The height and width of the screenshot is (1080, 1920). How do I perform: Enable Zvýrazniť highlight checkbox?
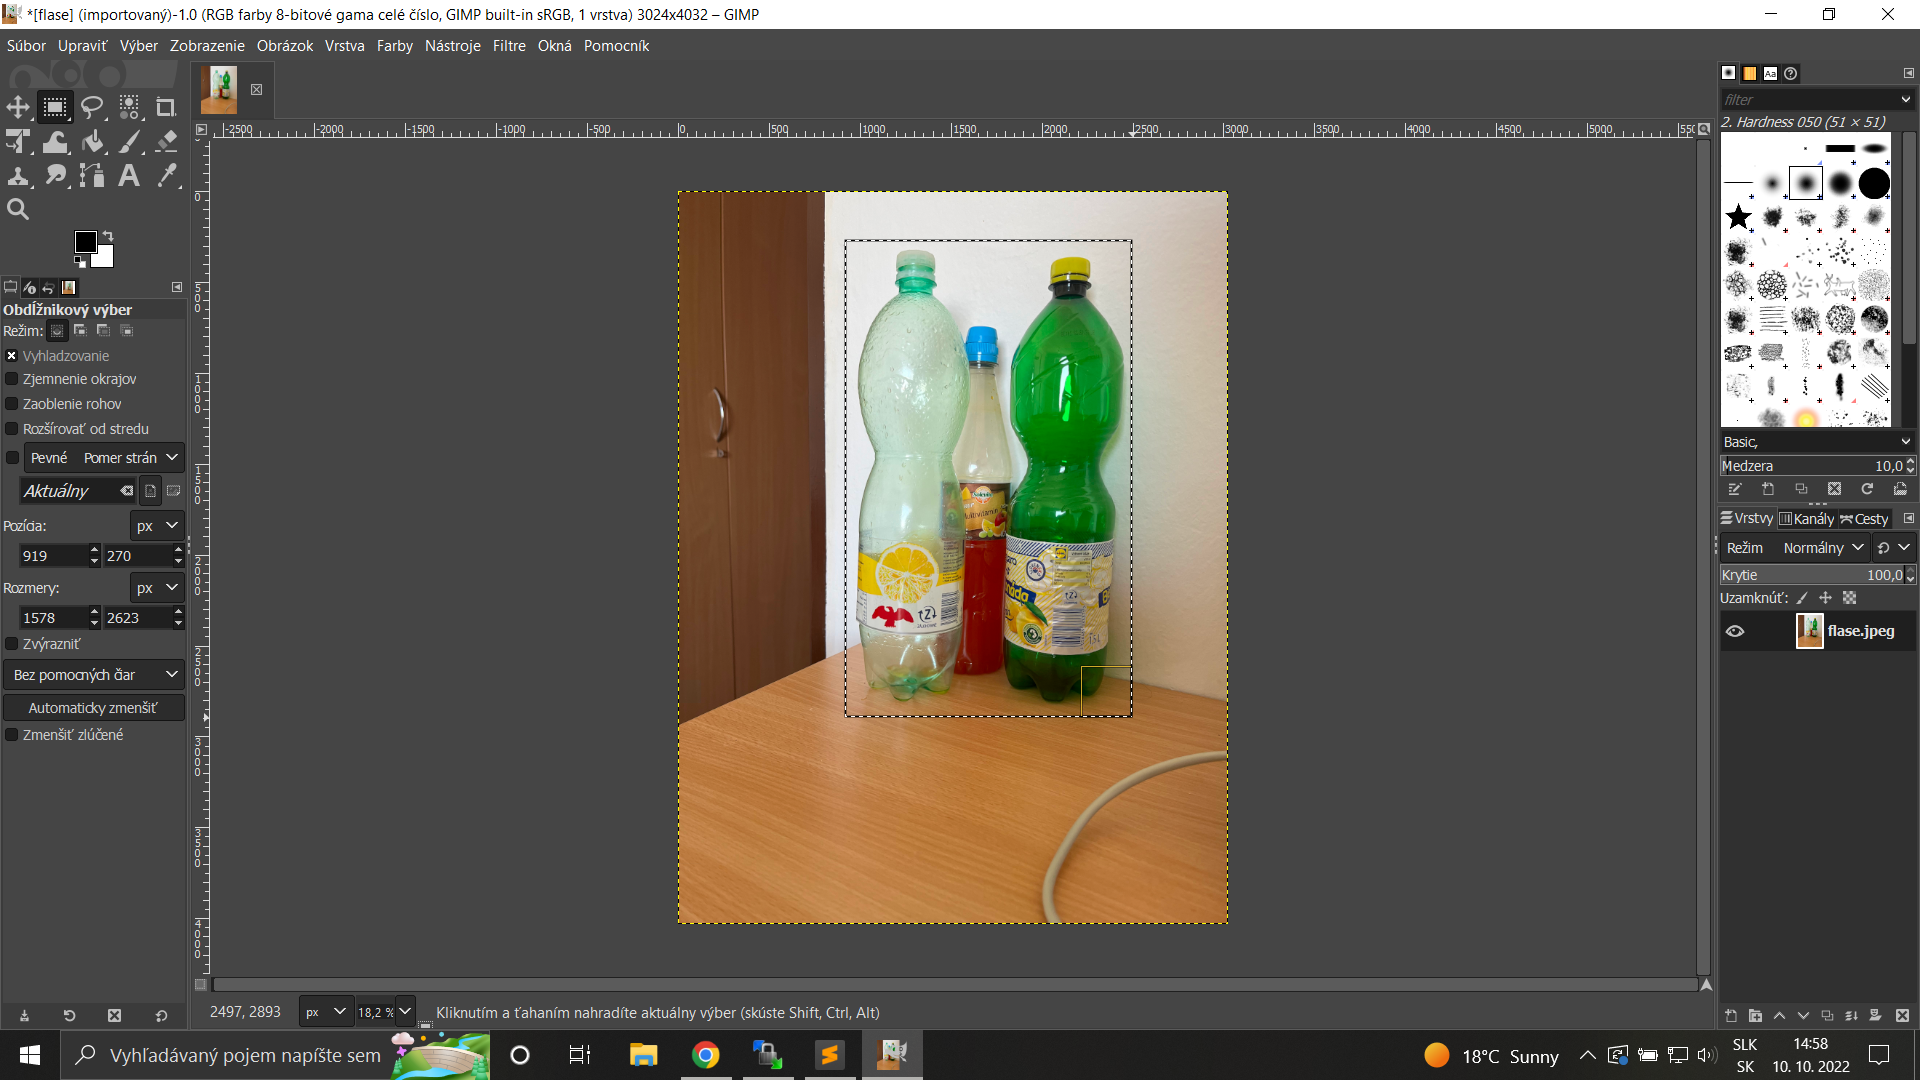(x=12, y=644)
